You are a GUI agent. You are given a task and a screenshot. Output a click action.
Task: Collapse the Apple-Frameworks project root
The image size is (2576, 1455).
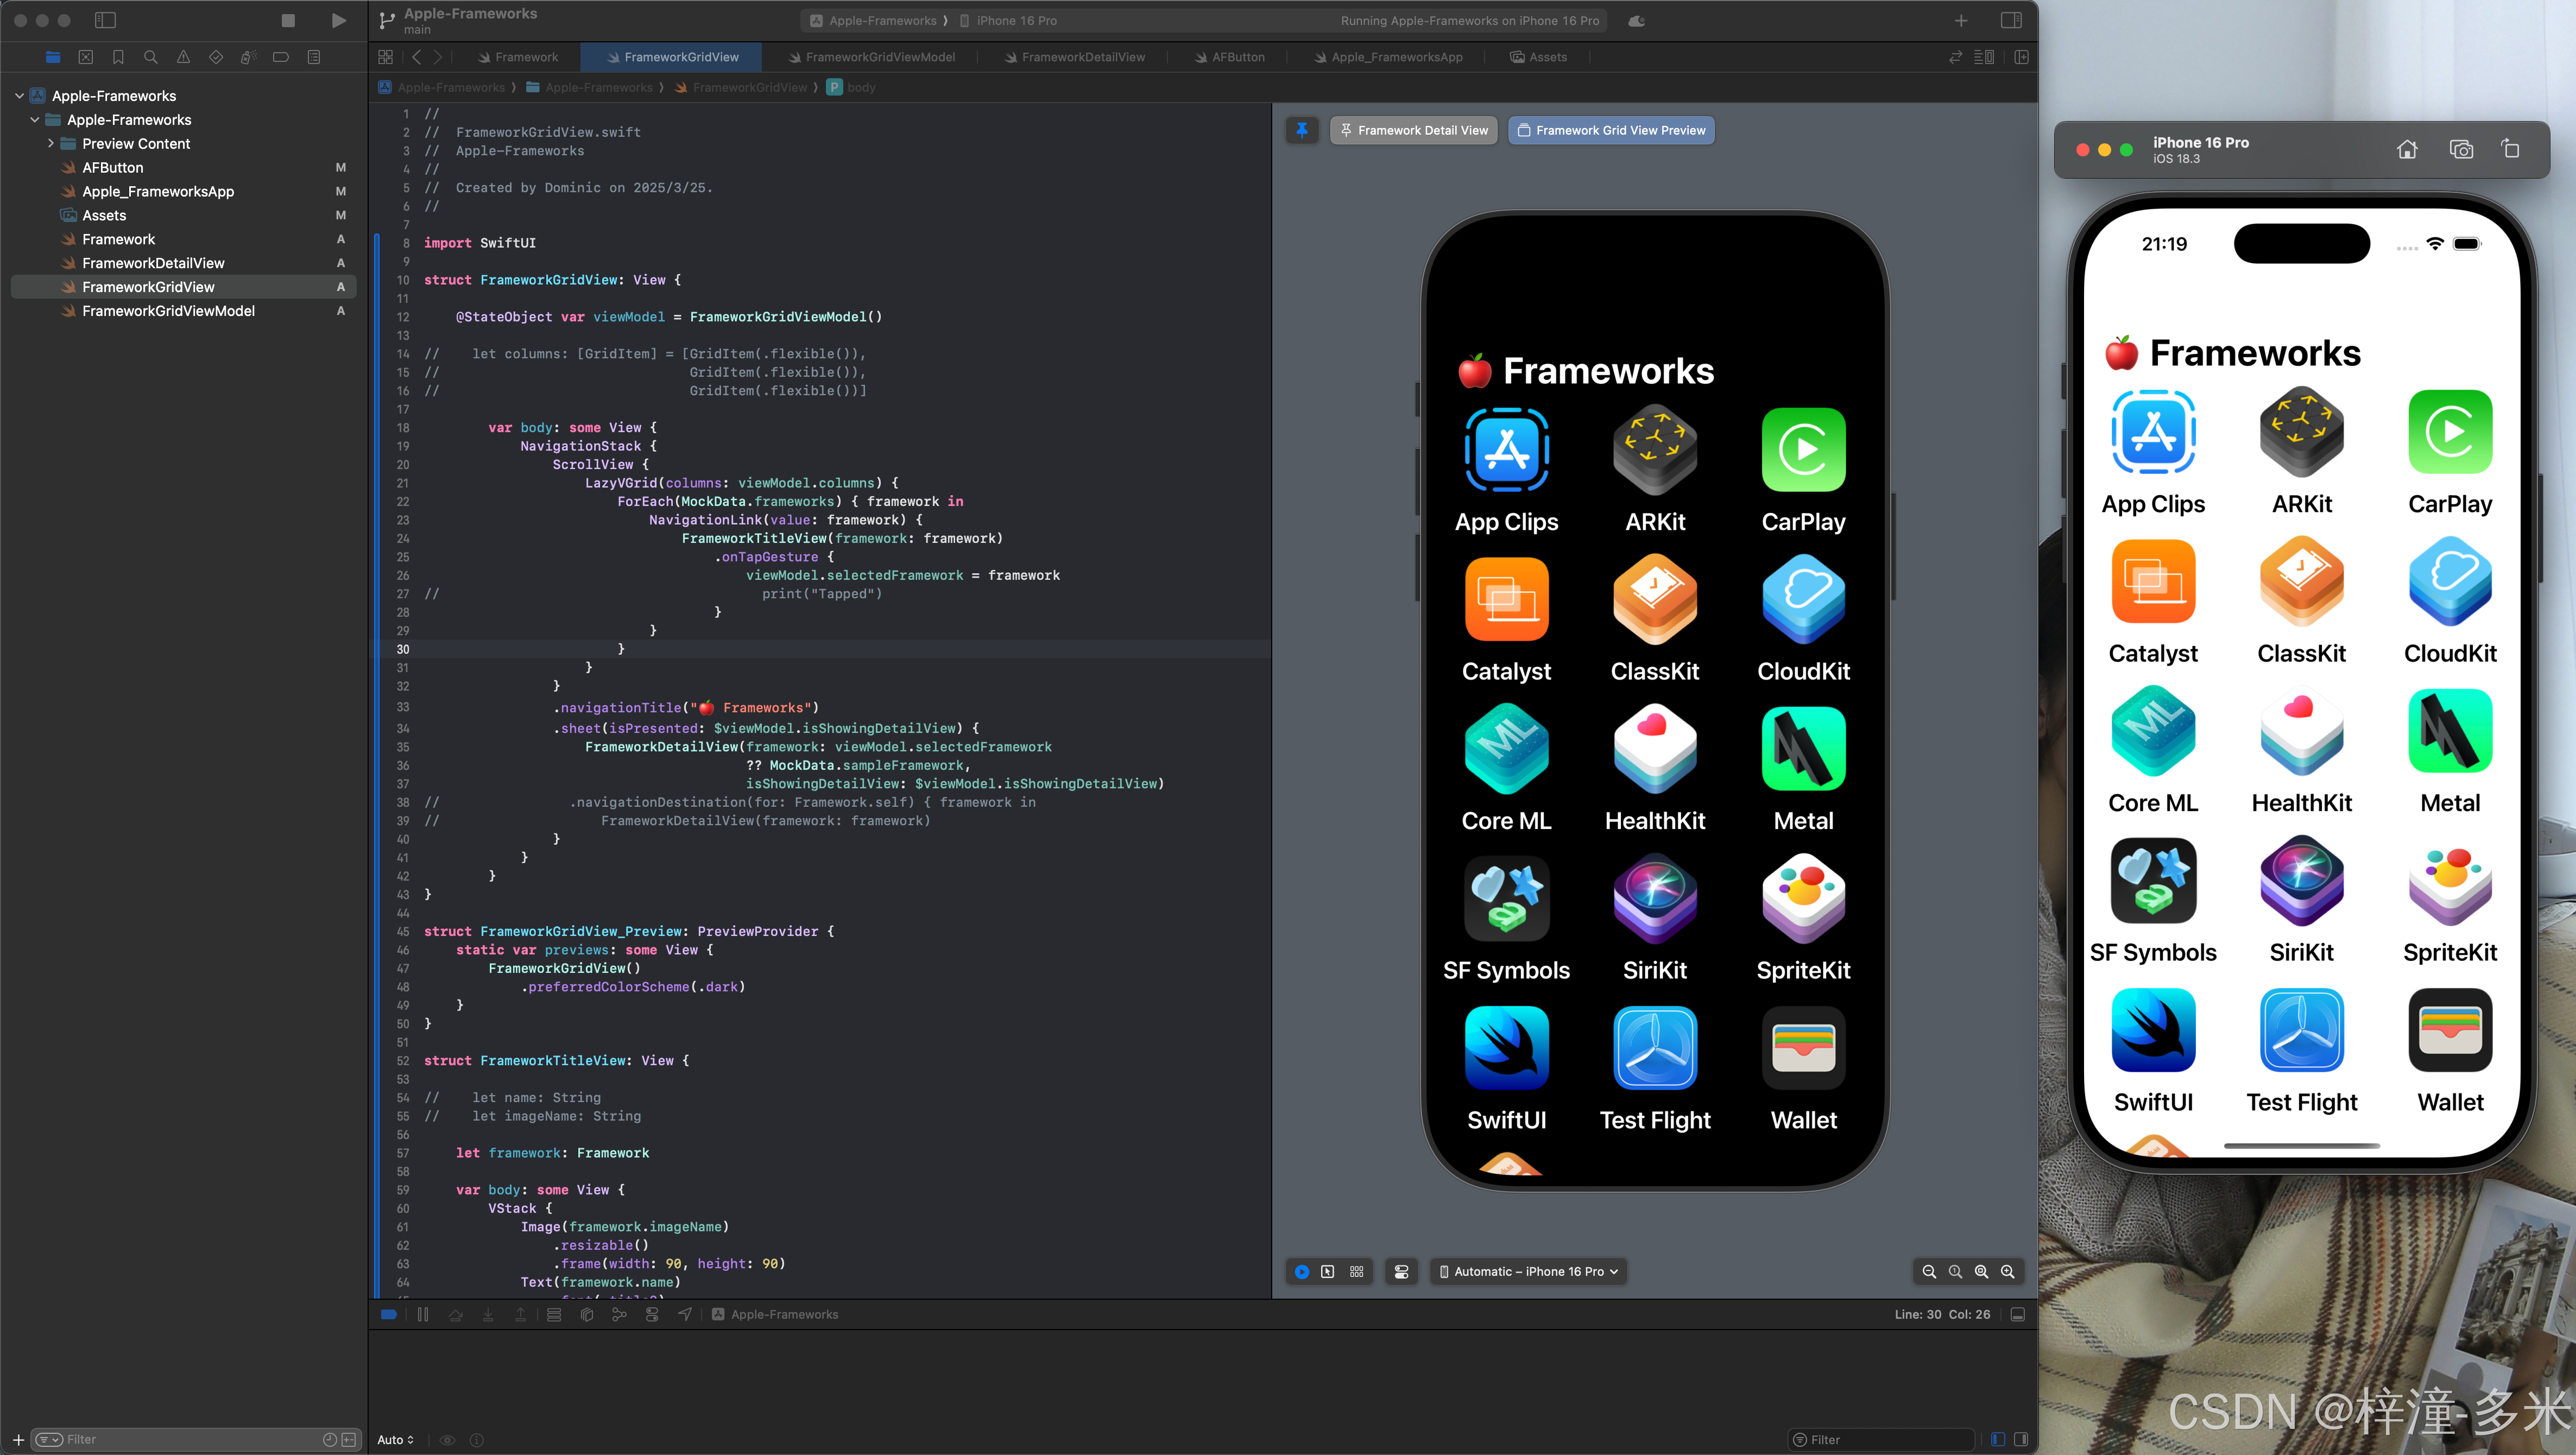(x=19, y=96)
